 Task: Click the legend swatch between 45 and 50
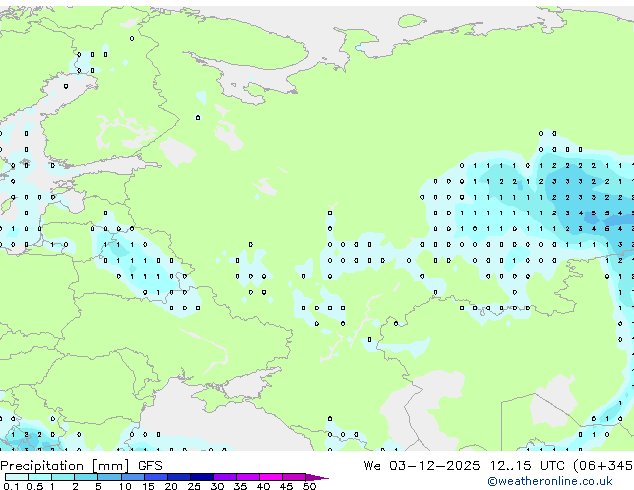pos(294,477)
